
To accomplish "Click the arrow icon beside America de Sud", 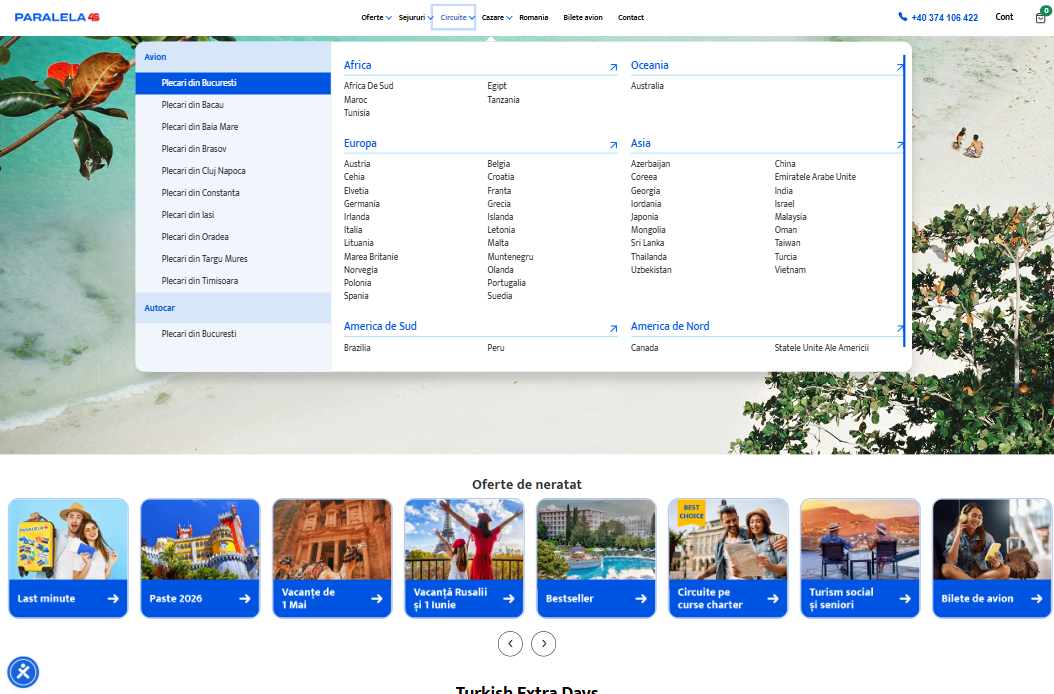I will click(613, 329).
